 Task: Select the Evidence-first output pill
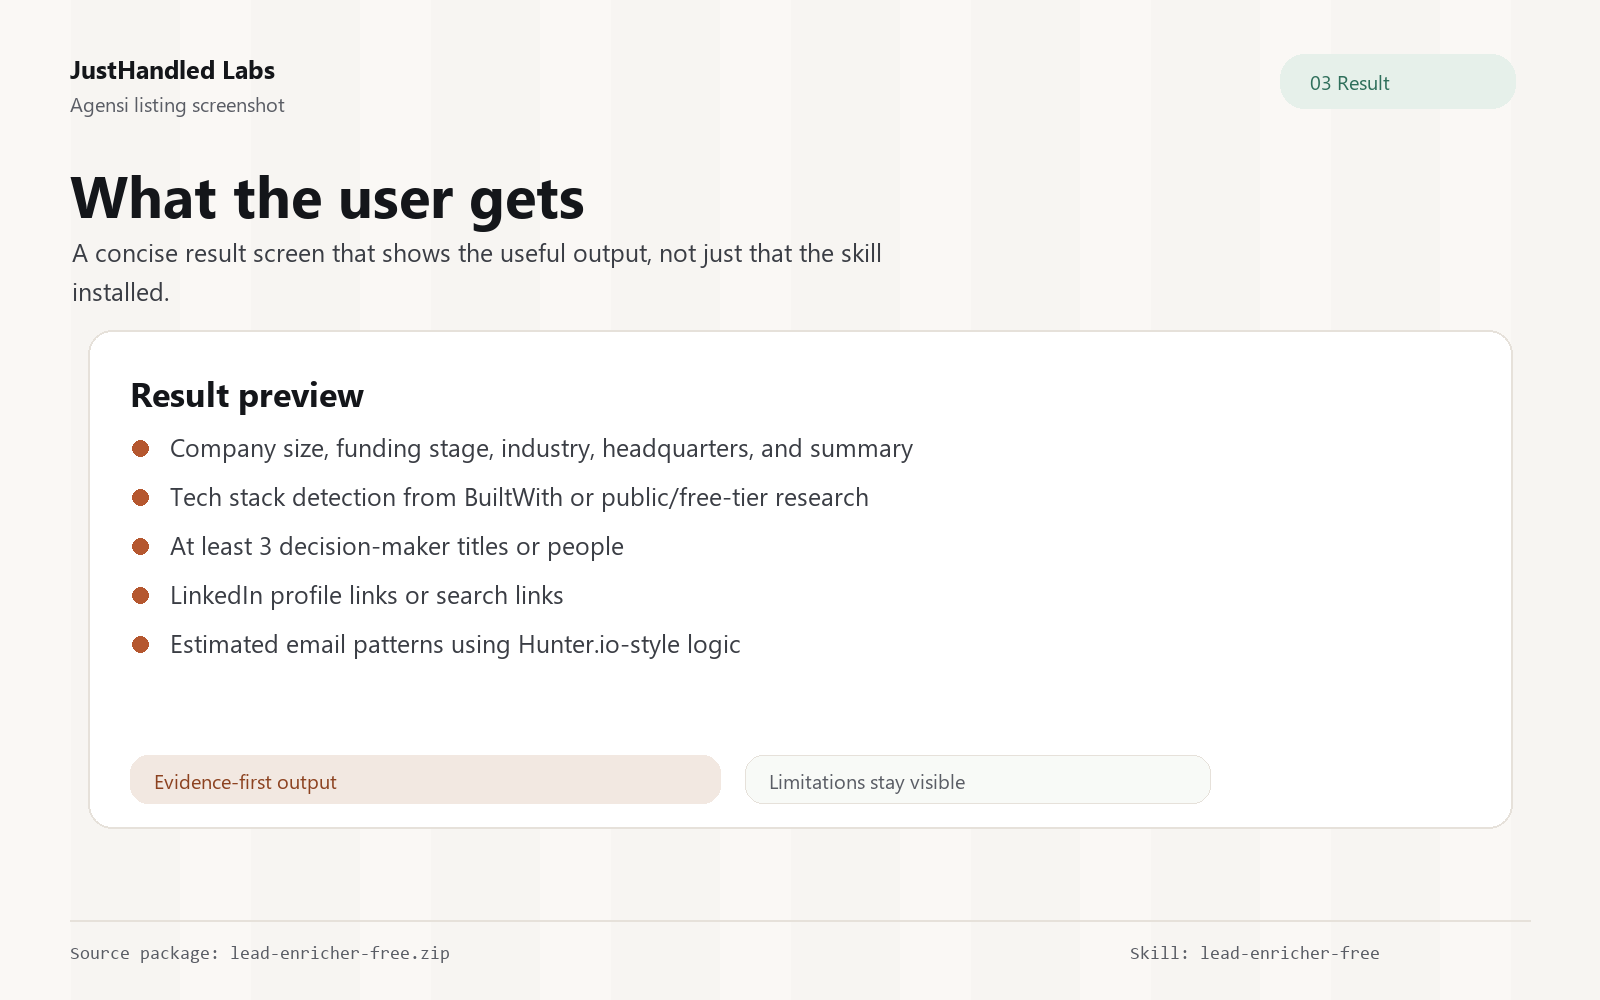[425, 780]
